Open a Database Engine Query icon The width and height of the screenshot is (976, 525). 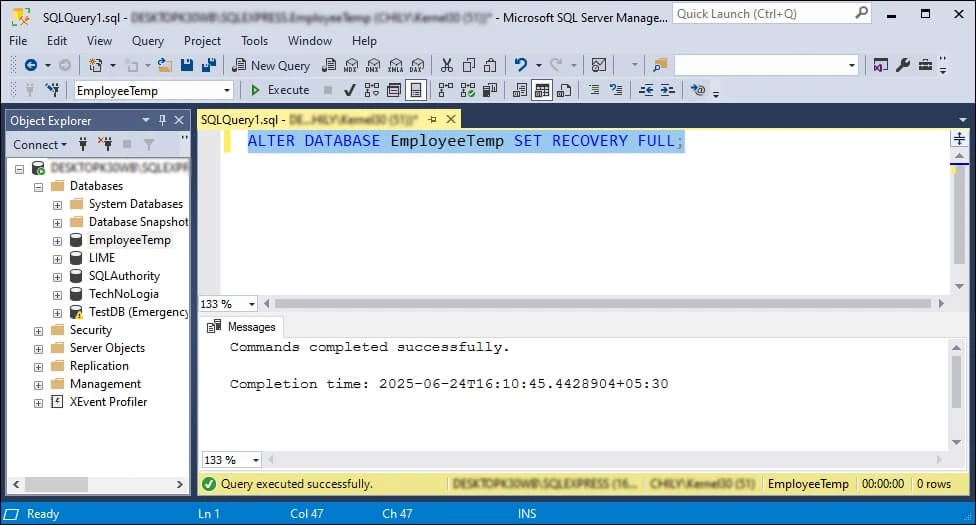tap(329, 65)
